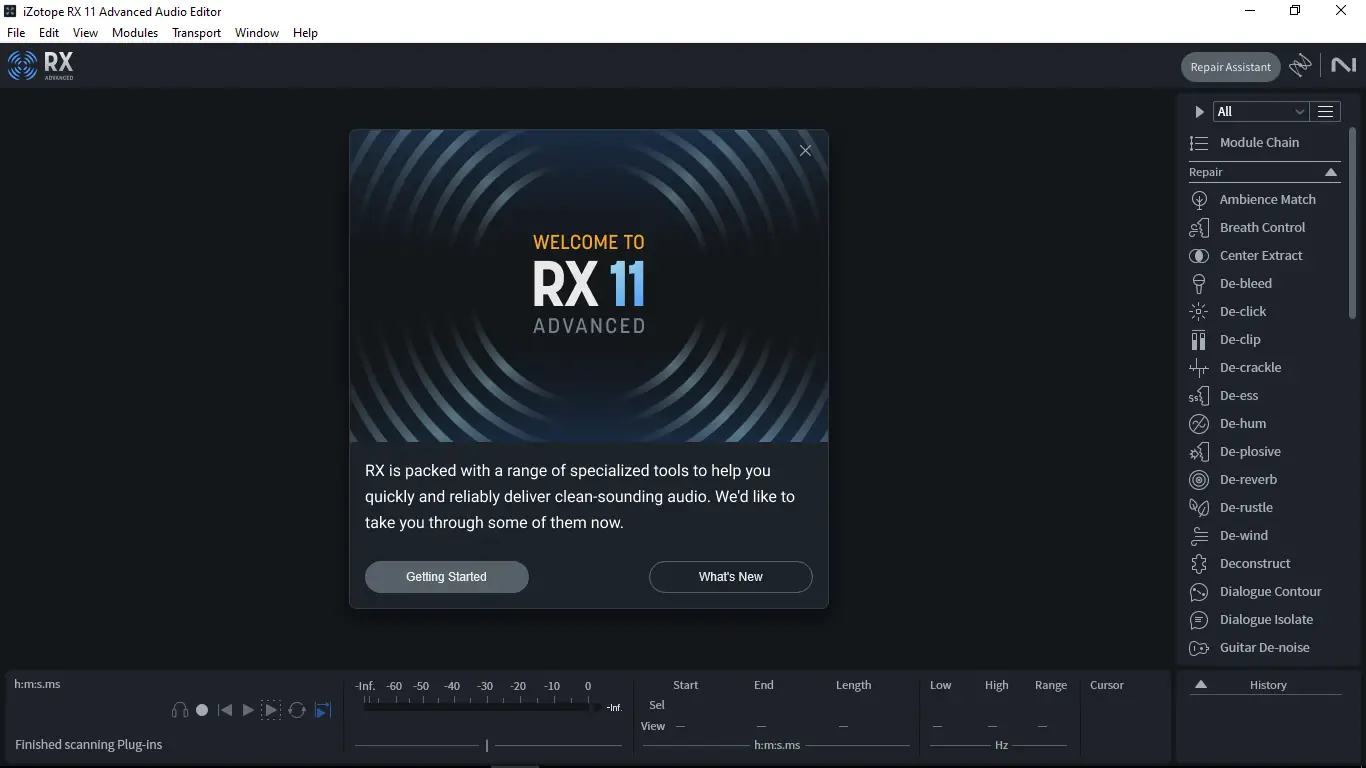The width and height of the screenshot is (1366, 768).
Task: Open the De-bleed module
Action: tap(1264, 283)
